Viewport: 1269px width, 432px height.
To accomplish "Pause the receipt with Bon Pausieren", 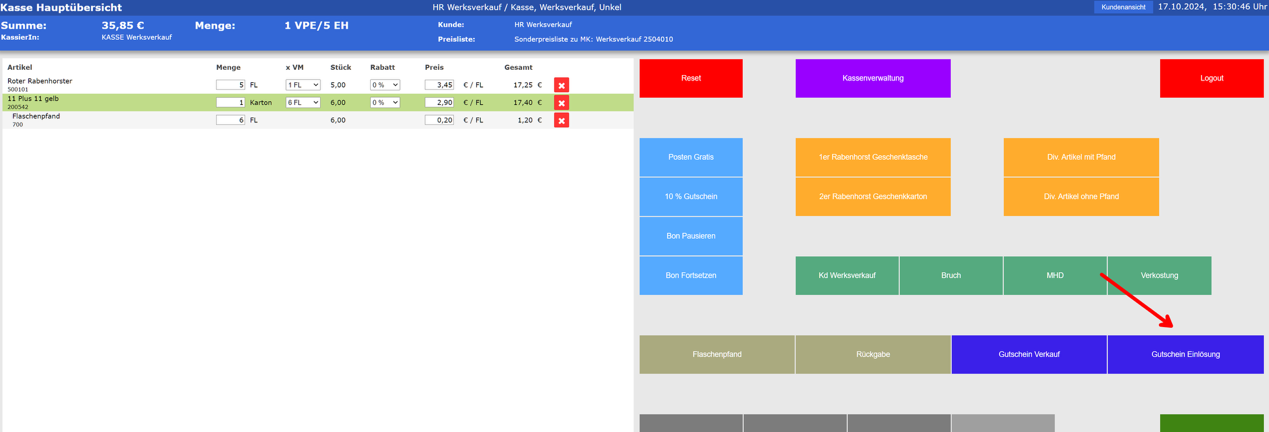I will pos(691,236).
